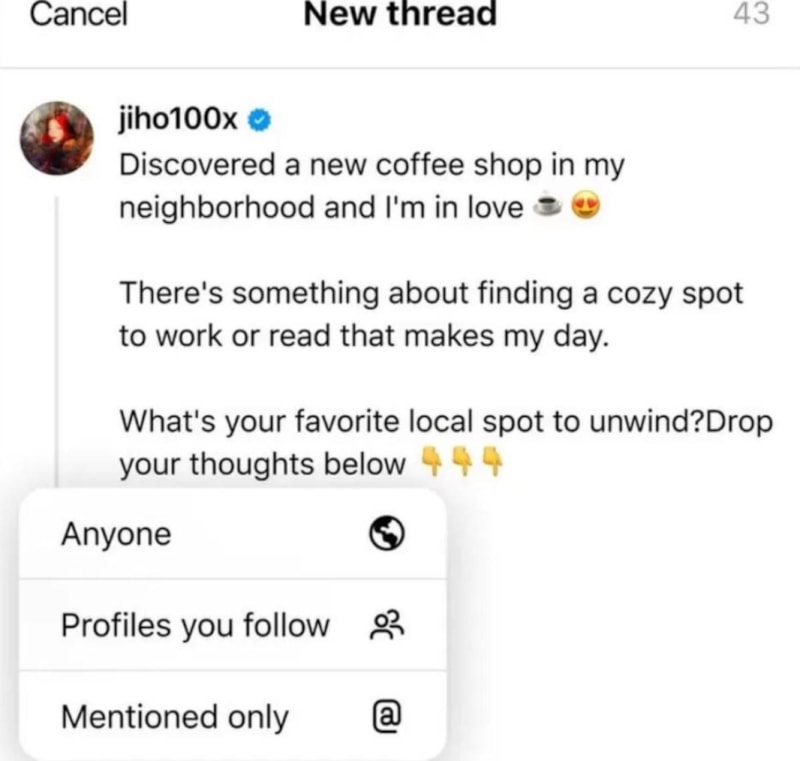Image resolution: width=800 pixels, height=761 pixels.
Task: Tap the jiho100x profile avatar
Action: [57, 138]
